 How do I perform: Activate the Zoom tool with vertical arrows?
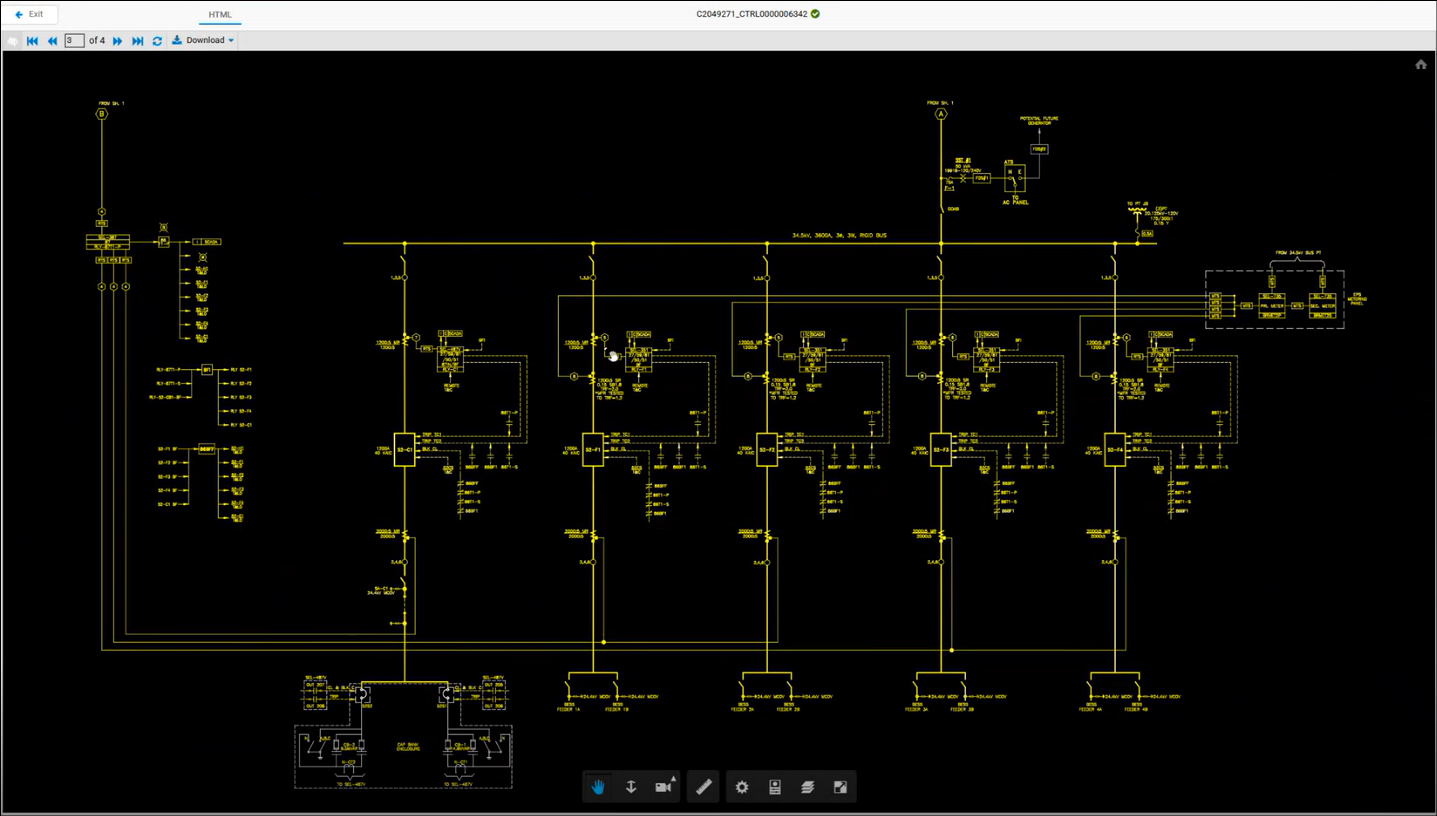631,787
